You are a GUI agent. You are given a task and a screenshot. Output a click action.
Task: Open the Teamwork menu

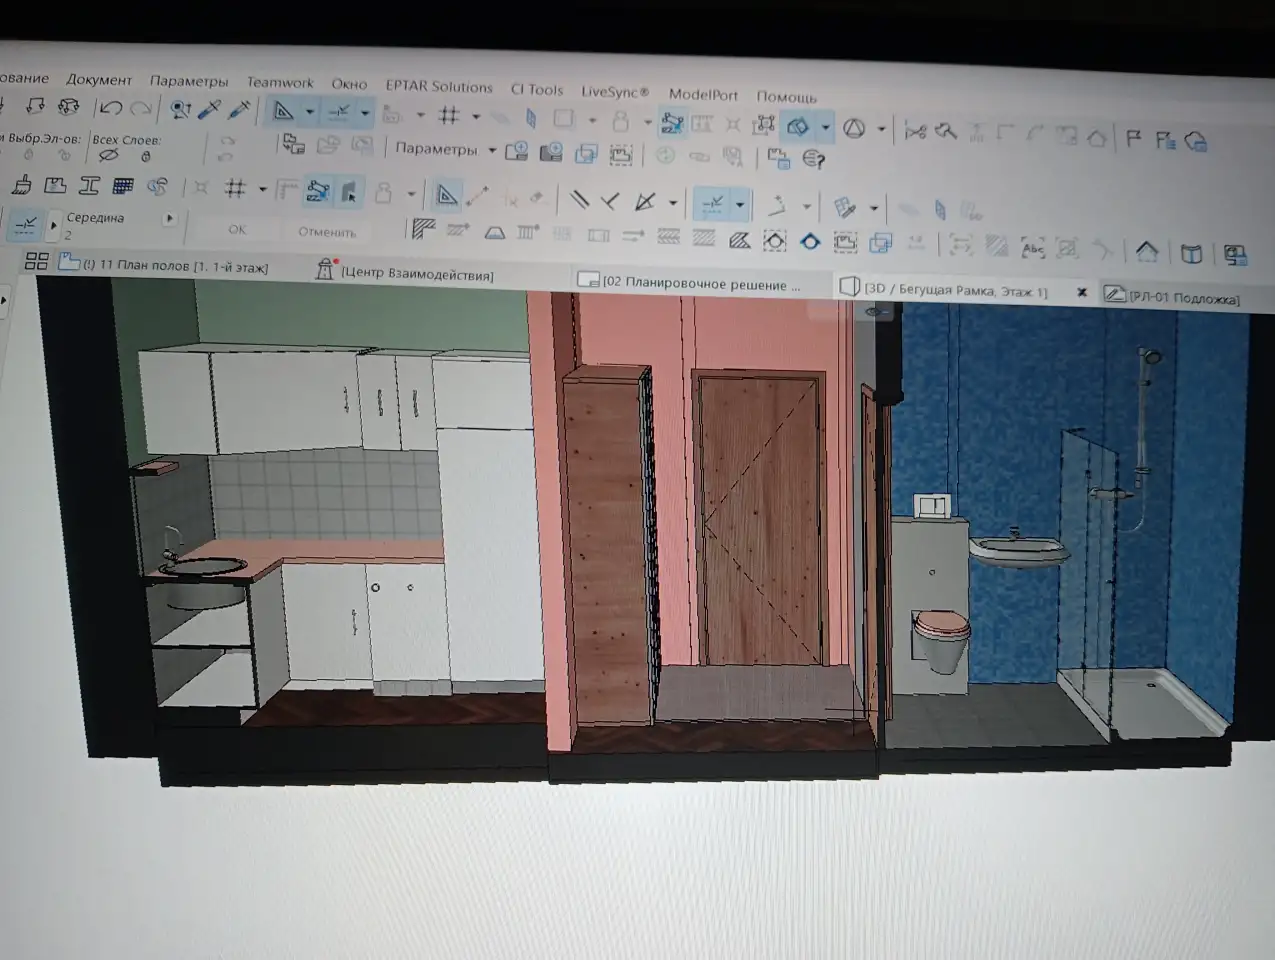point(280,83)
